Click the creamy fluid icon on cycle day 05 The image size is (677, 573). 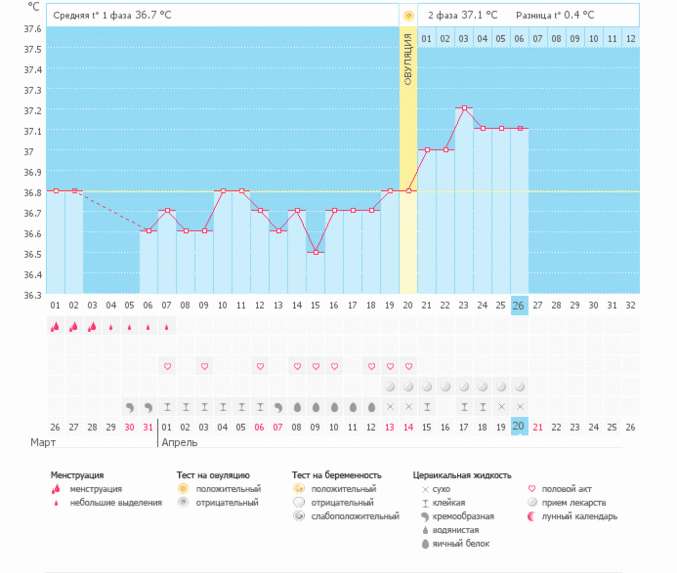tap(129, 407)
